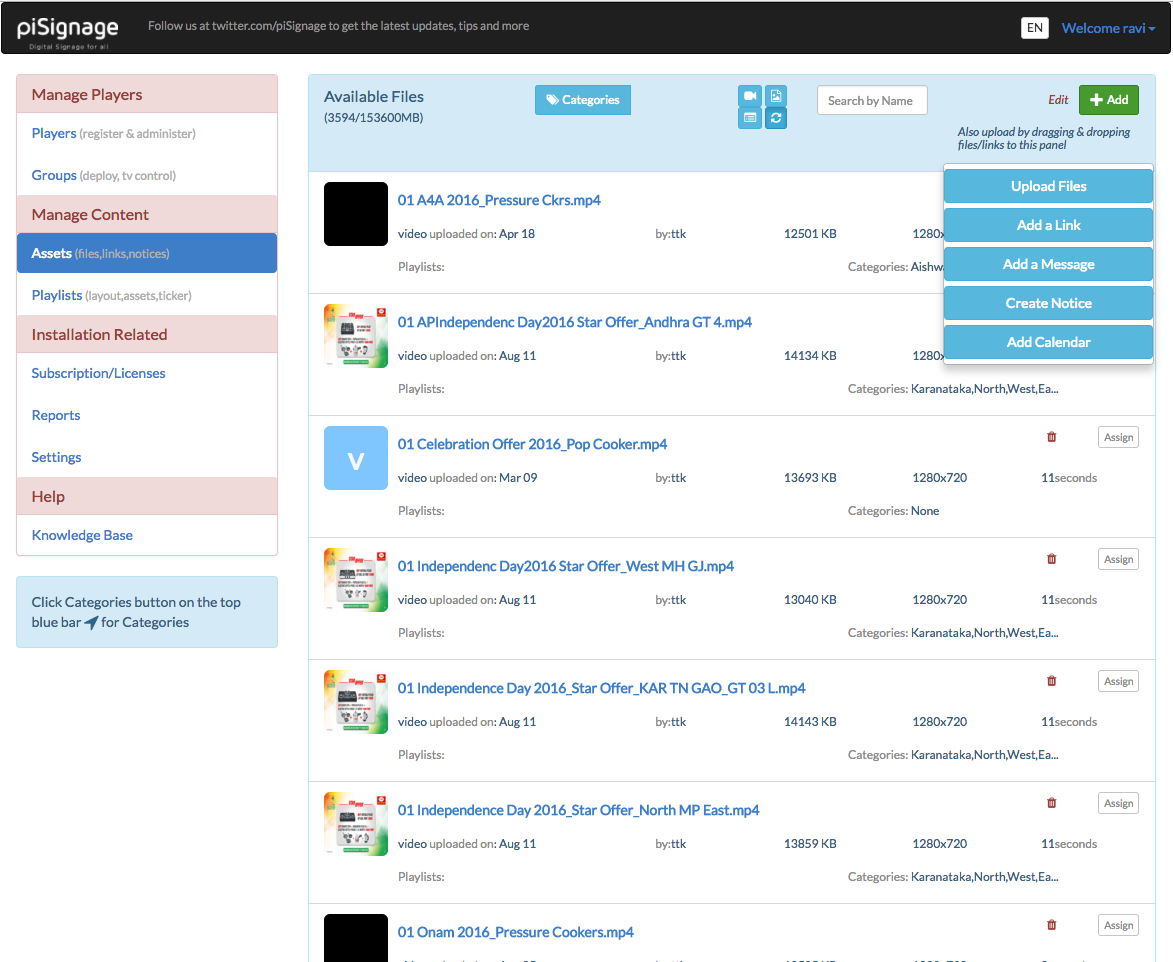Open the EN language selector
The width and height of the screenshot is (1173, 962).
(1035, 28)
